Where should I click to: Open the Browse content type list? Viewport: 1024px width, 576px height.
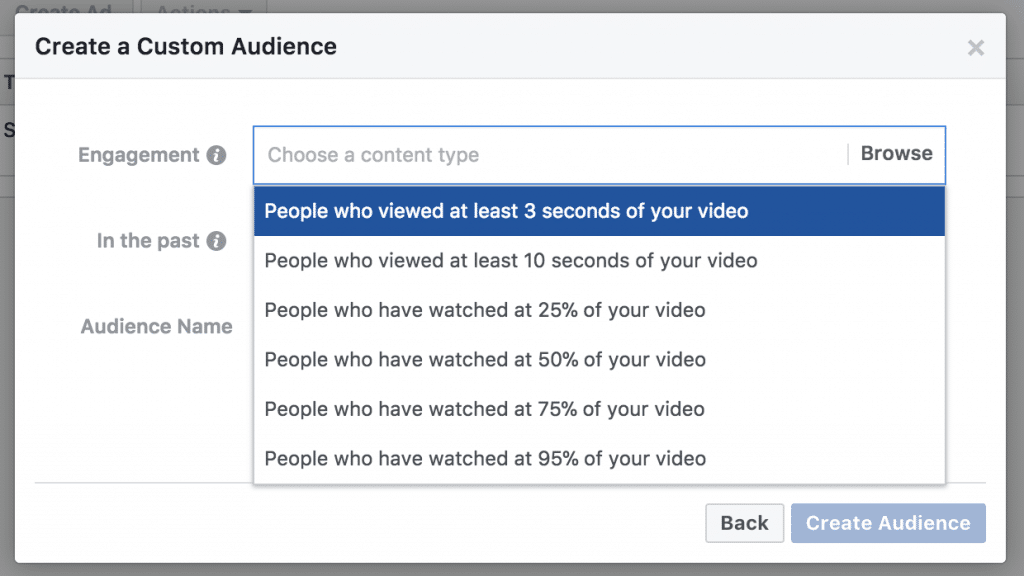(x=896, y=153)
